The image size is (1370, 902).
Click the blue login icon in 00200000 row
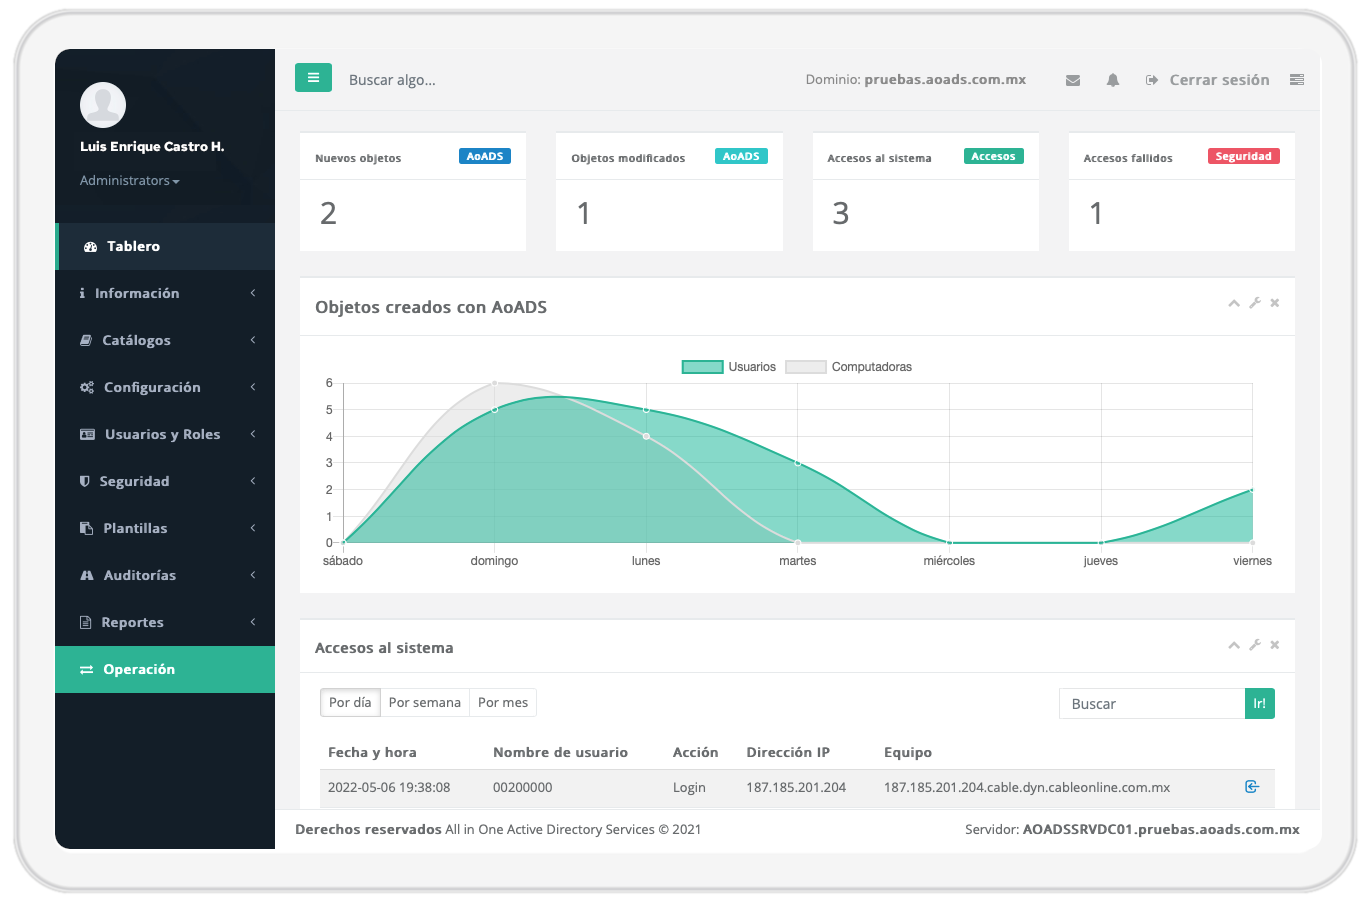click(1252, 787)
